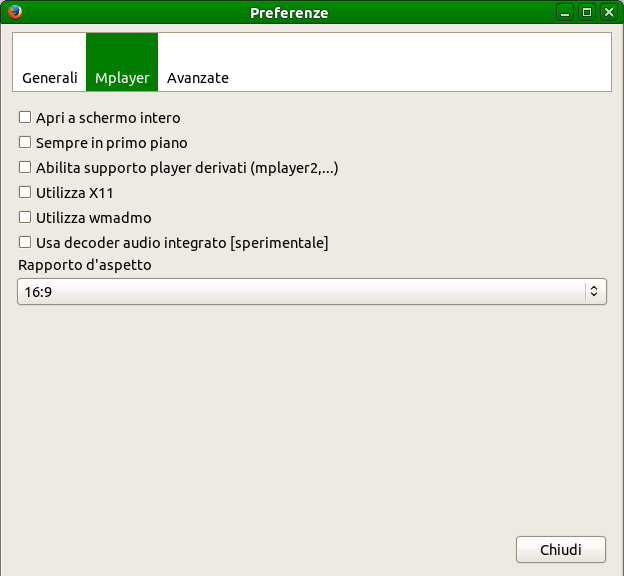Click the empty tab strip right of Avanzate
Viewport: 624px width, 576px height.
point(420,62)
